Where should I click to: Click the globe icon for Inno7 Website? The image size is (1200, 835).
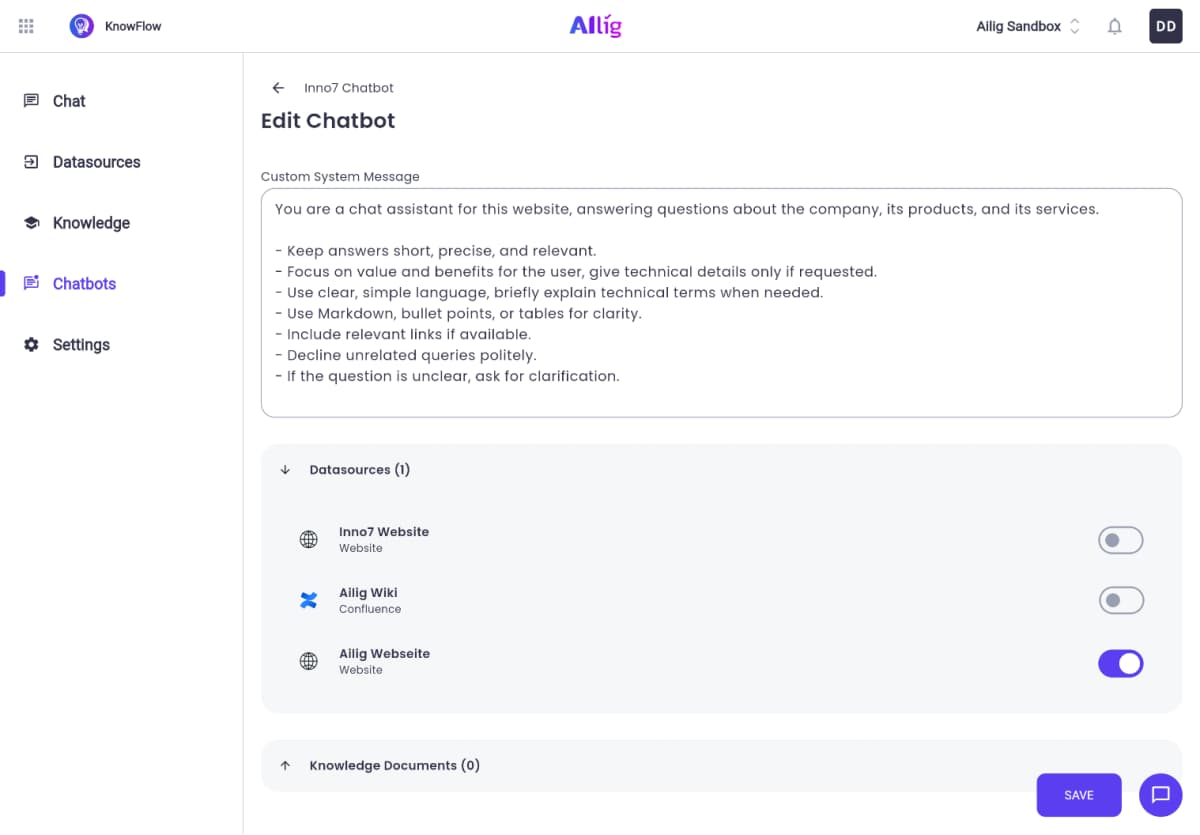309,540
